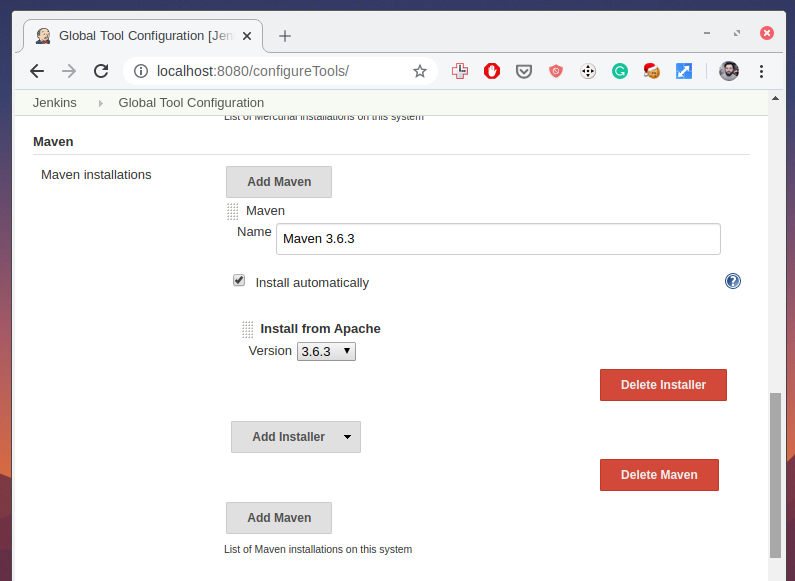Open the Grammarly extension icon
Image resolution: width=795 pixels, height=581 pixels.
(x=620, y=71)
